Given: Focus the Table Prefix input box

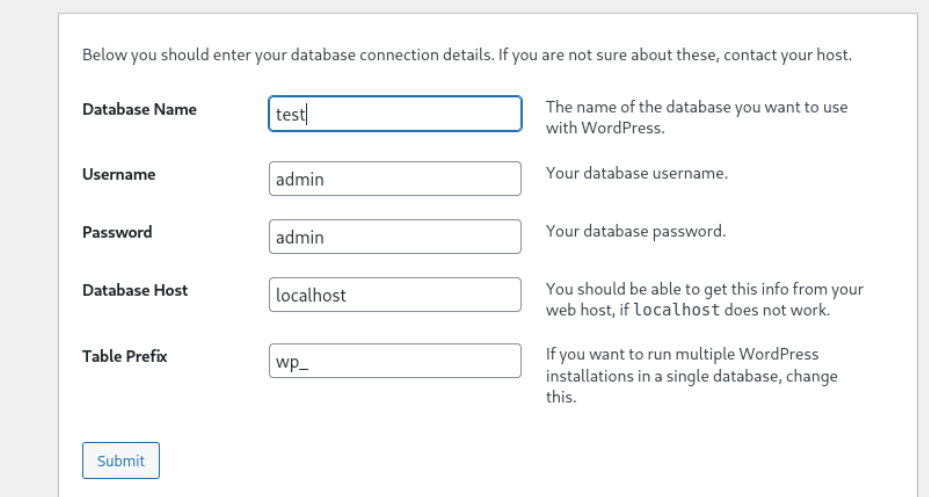Looking at the screenshot, I should 395,361.
